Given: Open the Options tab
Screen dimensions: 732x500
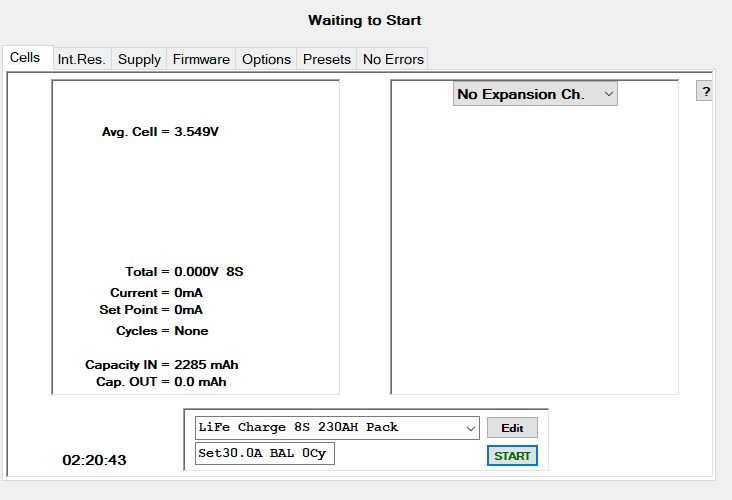Looking at the screenshot, I should click(x=266, y=59).
